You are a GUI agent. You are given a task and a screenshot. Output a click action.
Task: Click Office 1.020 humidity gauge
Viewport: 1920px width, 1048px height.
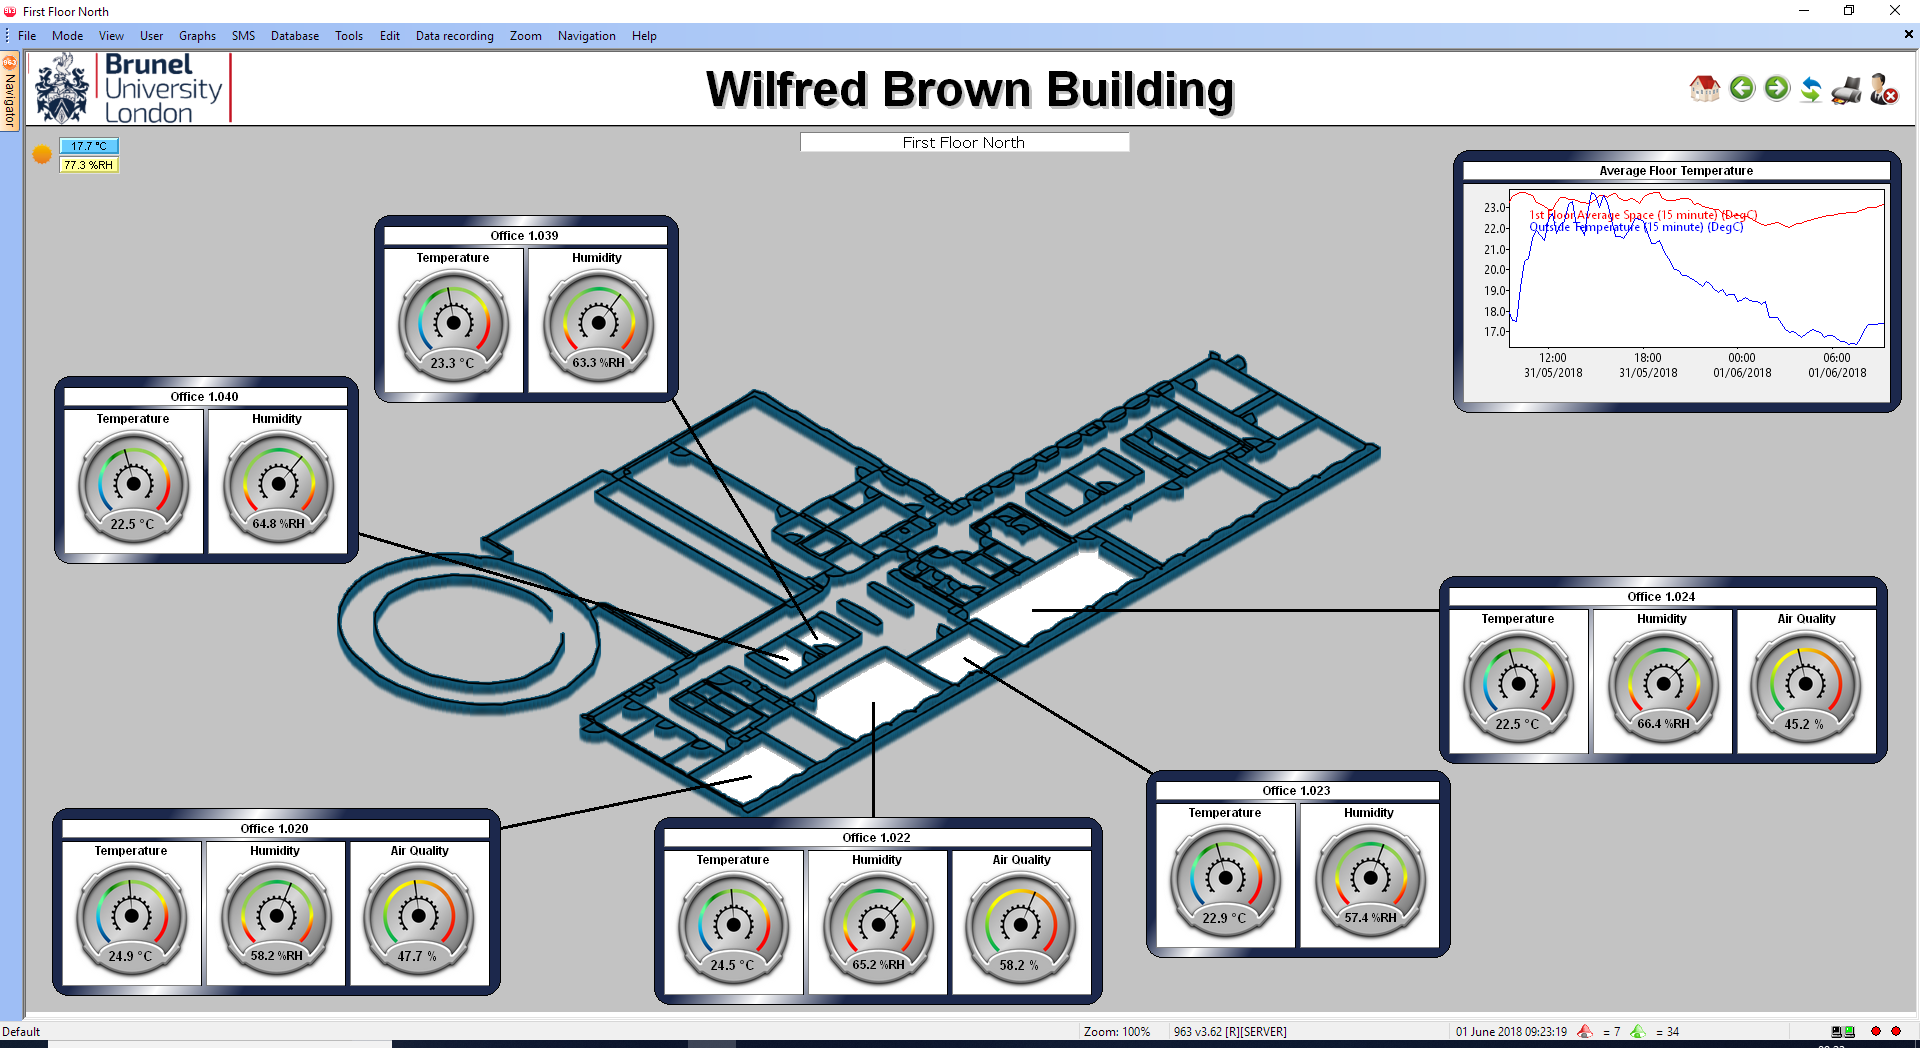(276, 916)
